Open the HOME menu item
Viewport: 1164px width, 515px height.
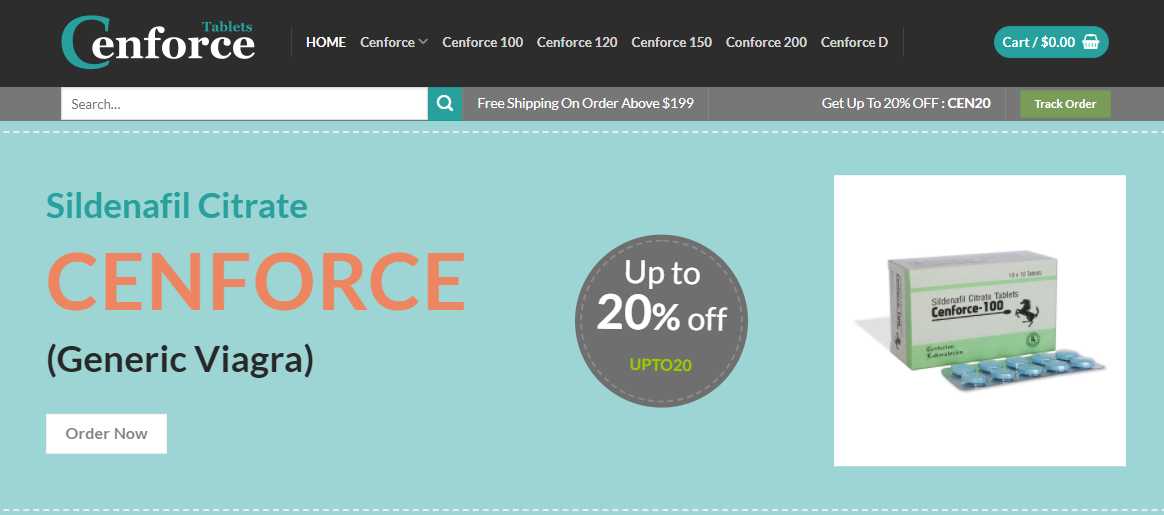[x=326, y=42]
